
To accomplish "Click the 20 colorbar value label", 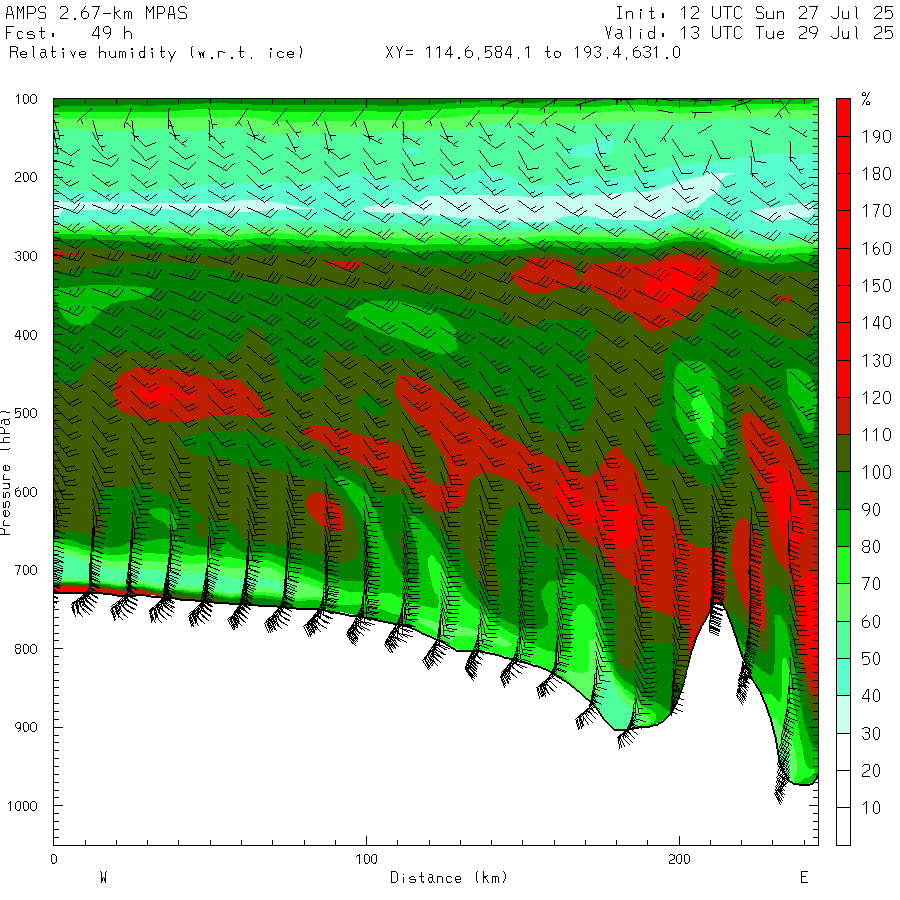I will point(871,771).
